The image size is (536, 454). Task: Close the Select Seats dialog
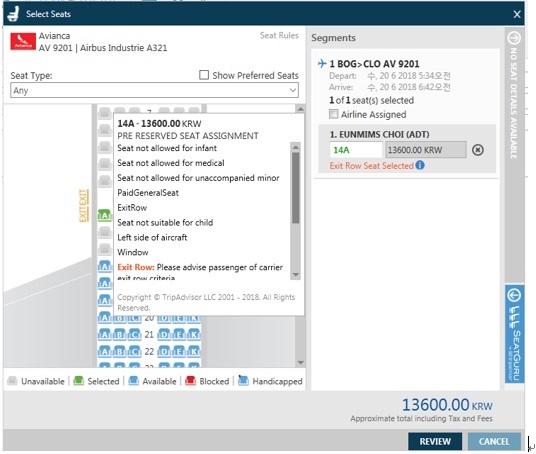517,14
